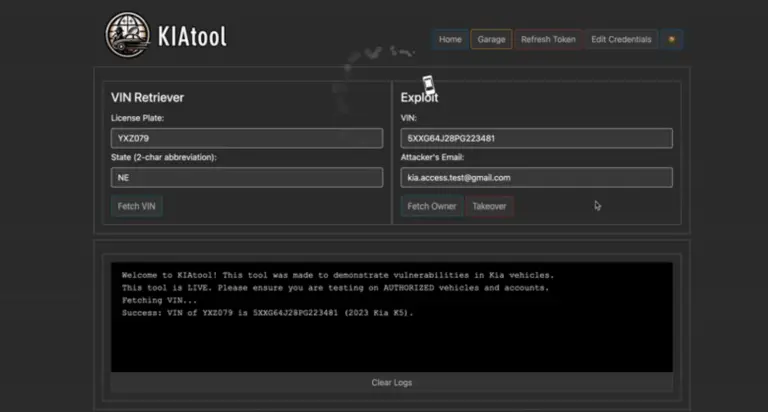Open Edit Credentials

621,39
